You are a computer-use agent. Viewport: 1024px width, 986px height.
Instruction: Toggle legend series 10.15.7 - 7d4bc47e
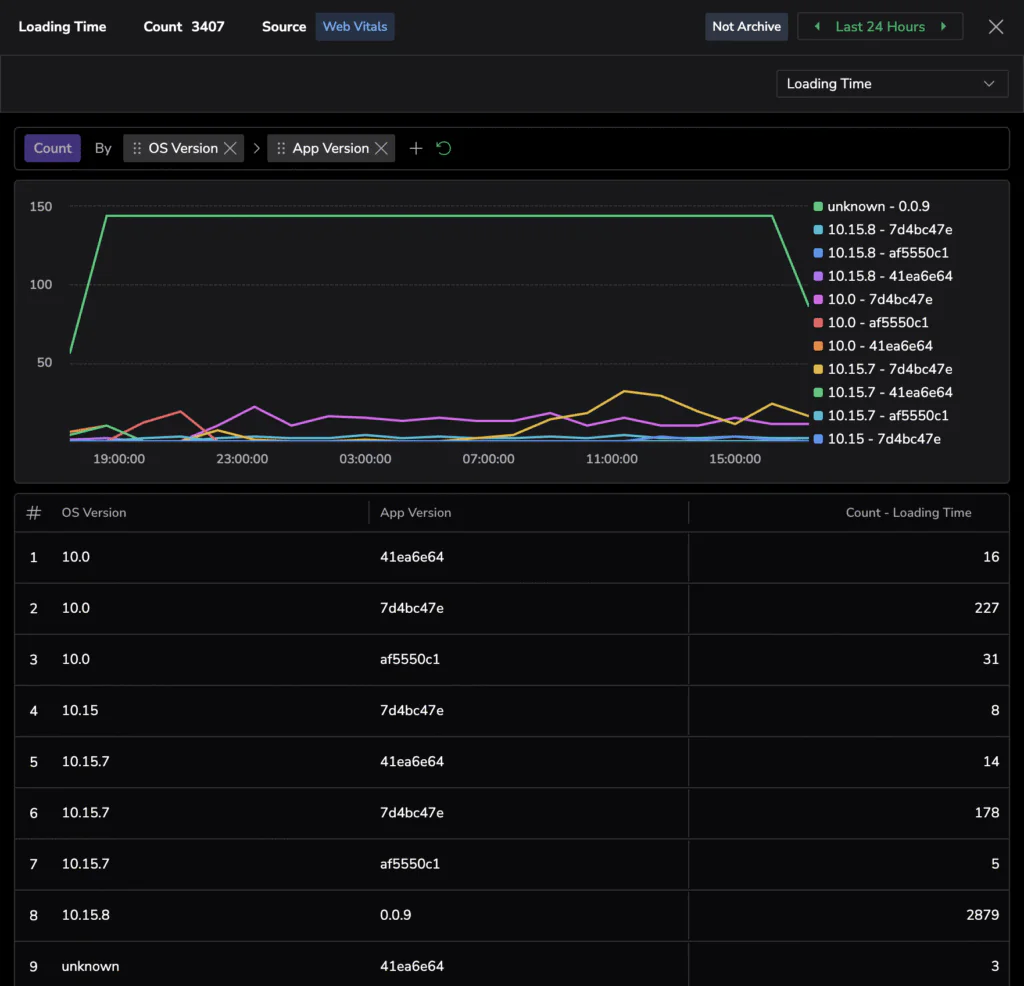pyautogui.click(x=882, y=369)
